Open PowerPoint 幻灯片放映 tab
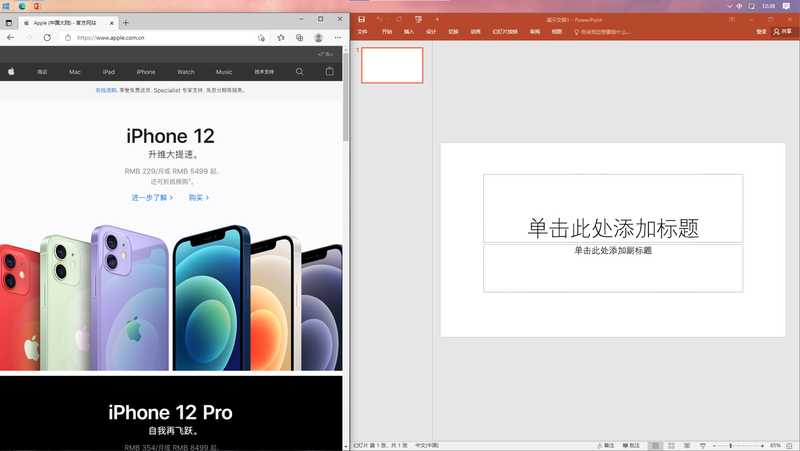Viewport: 800px width, 451px height. [505, 32]
